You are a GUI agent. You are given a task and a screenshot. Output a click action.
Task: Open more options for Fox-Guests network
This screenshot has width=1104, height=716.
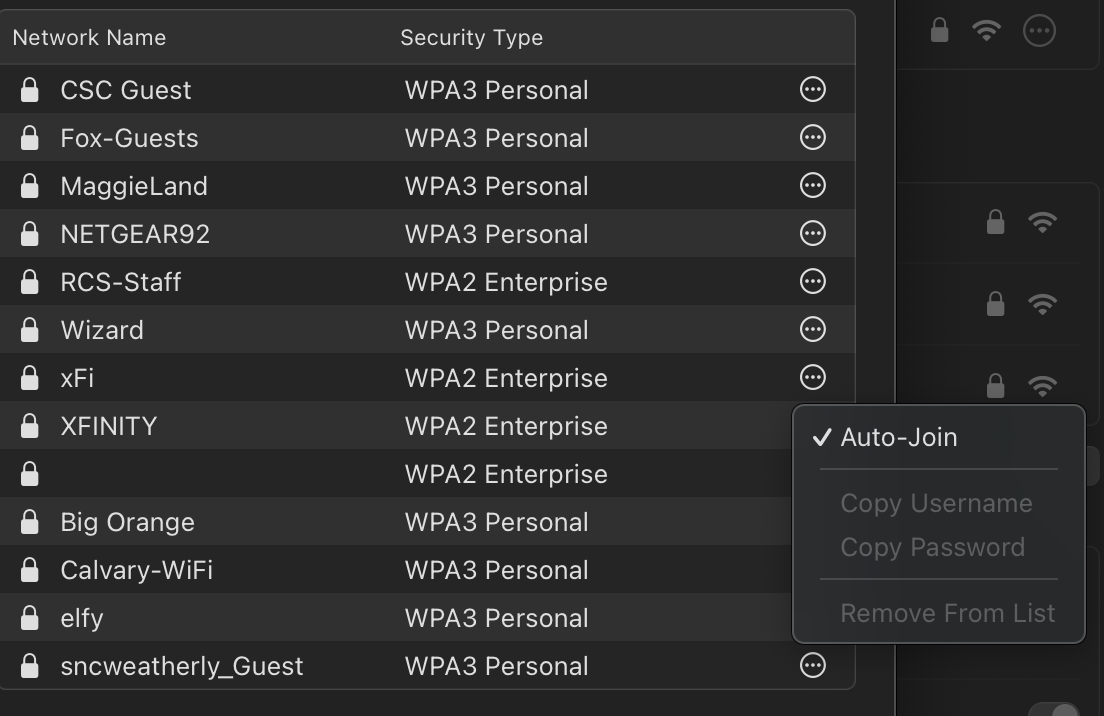tap(813, 138)
